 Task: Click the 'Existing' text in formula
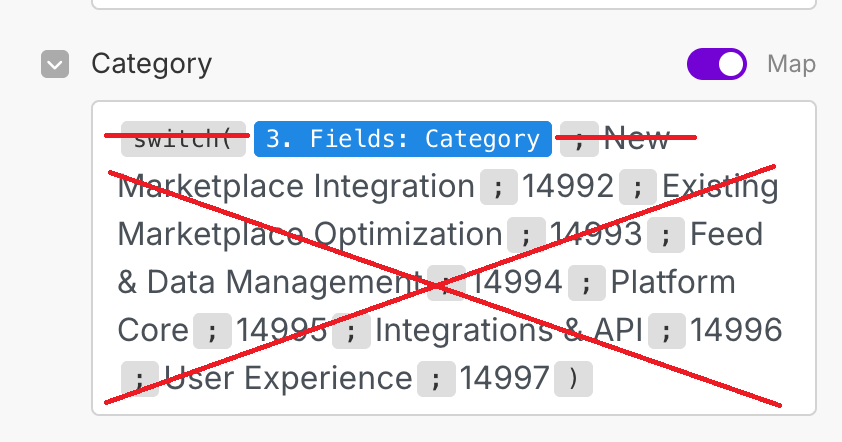(720, 187)
